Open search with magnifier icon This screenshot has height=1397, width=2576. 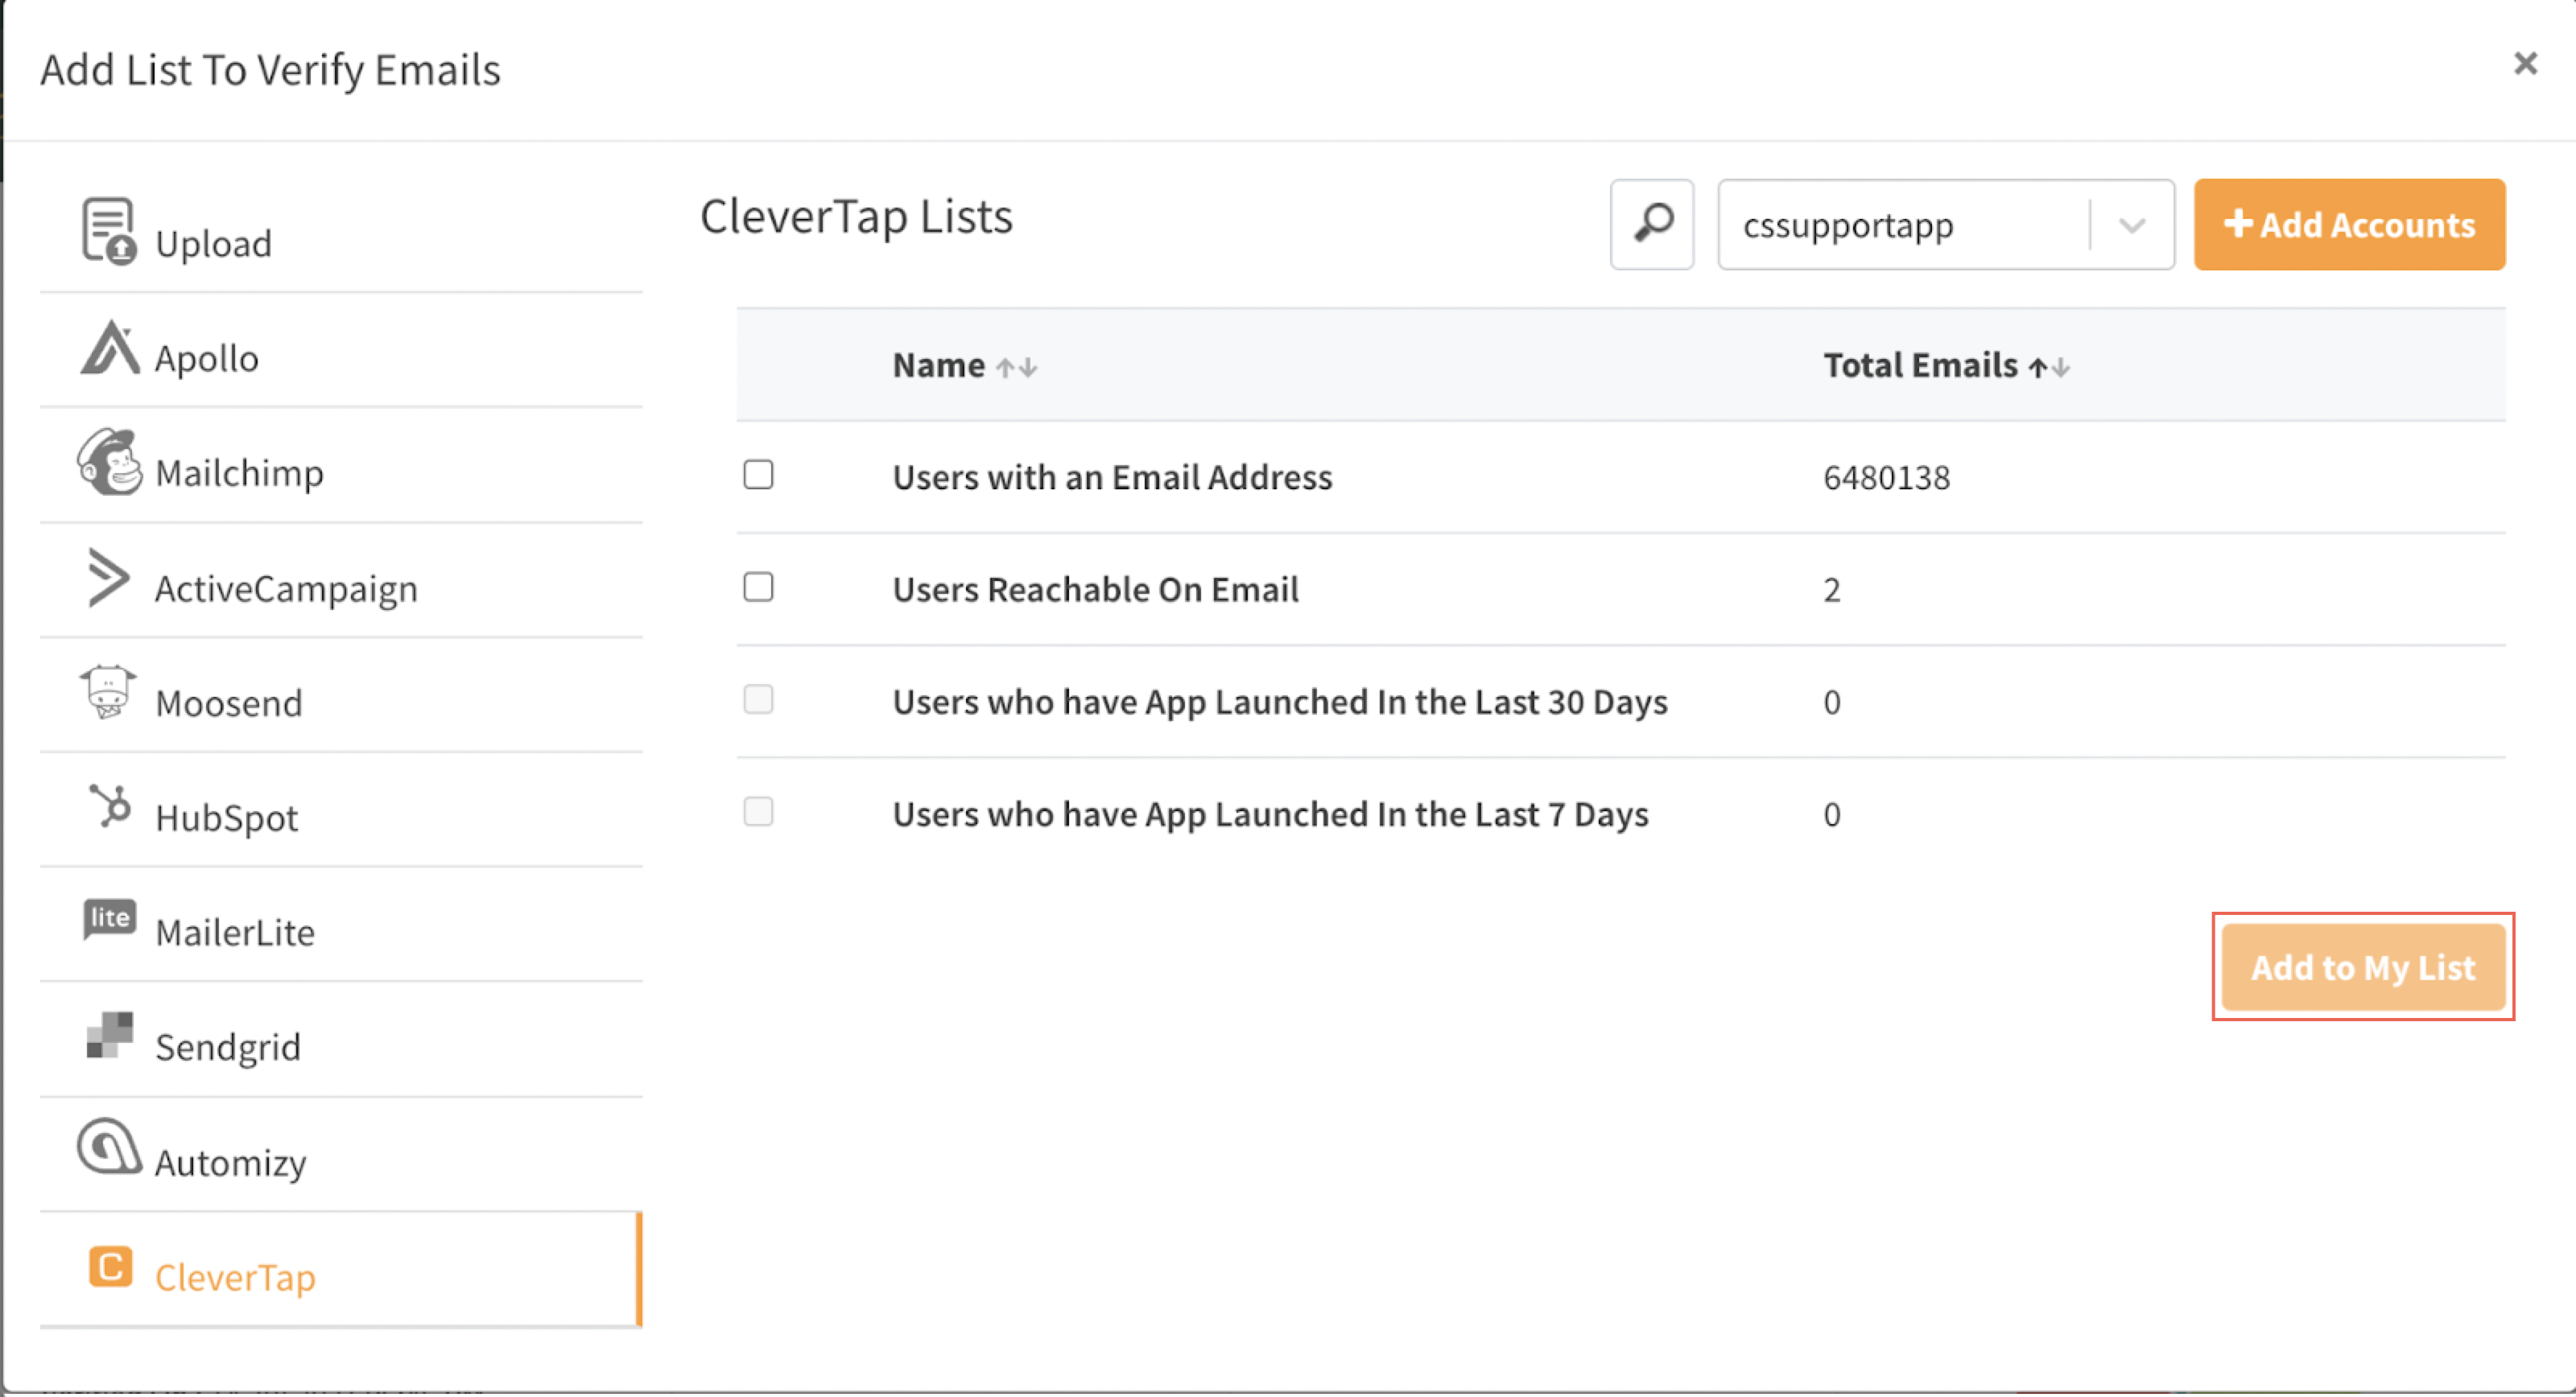click(1652, 224)
